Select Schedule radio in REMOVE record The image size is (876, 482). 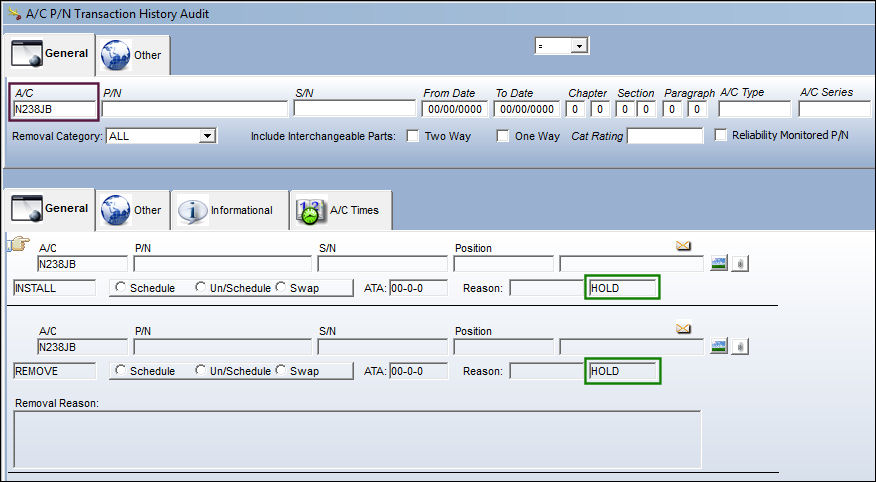(120, 370)
